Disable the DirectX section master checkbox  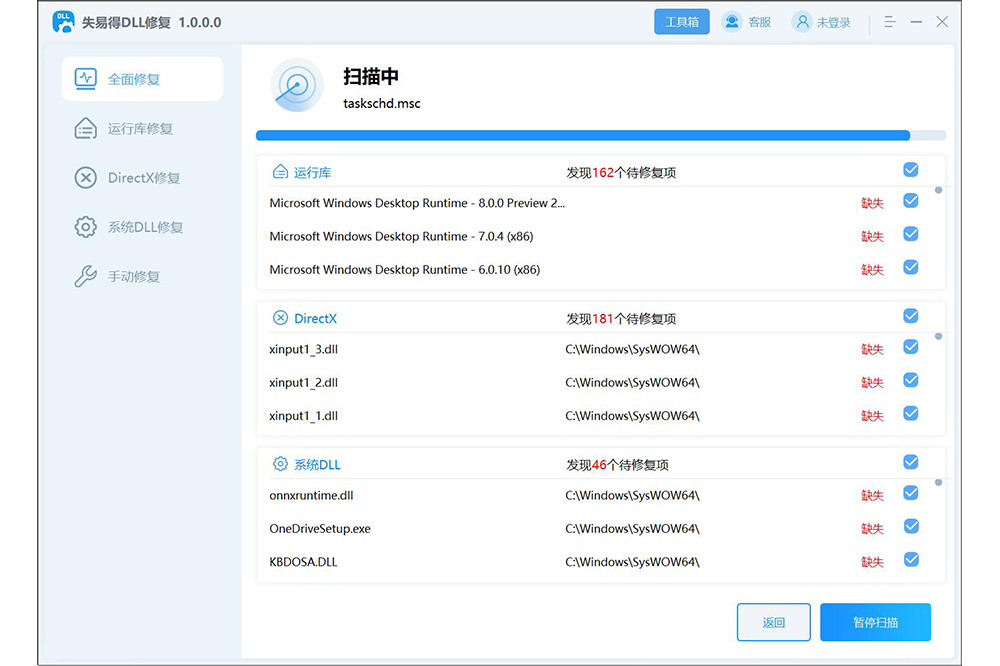(x=911, y=316)
